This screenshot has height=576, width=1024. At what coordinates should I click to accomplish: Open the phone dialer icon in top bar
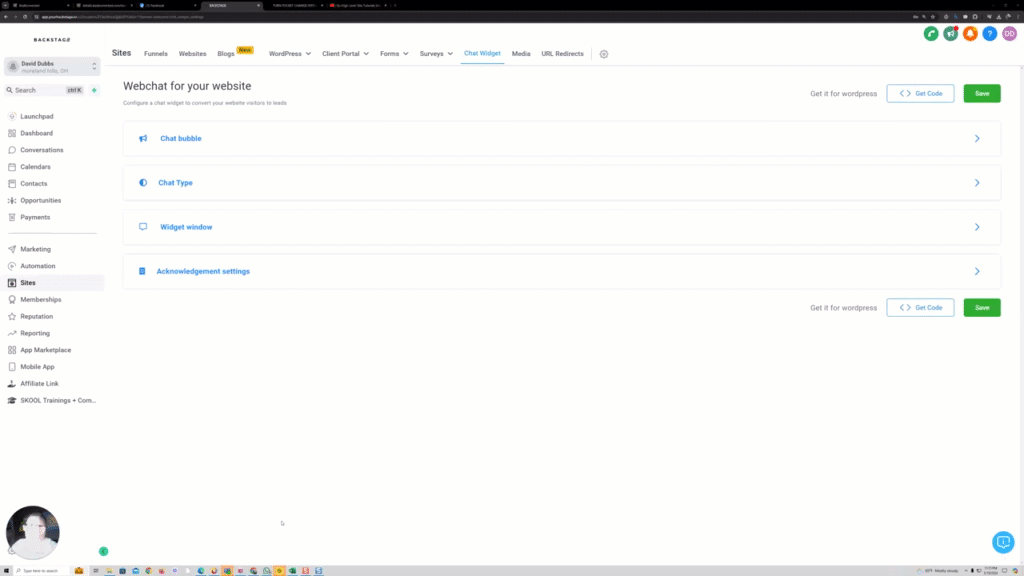point(931,33)
